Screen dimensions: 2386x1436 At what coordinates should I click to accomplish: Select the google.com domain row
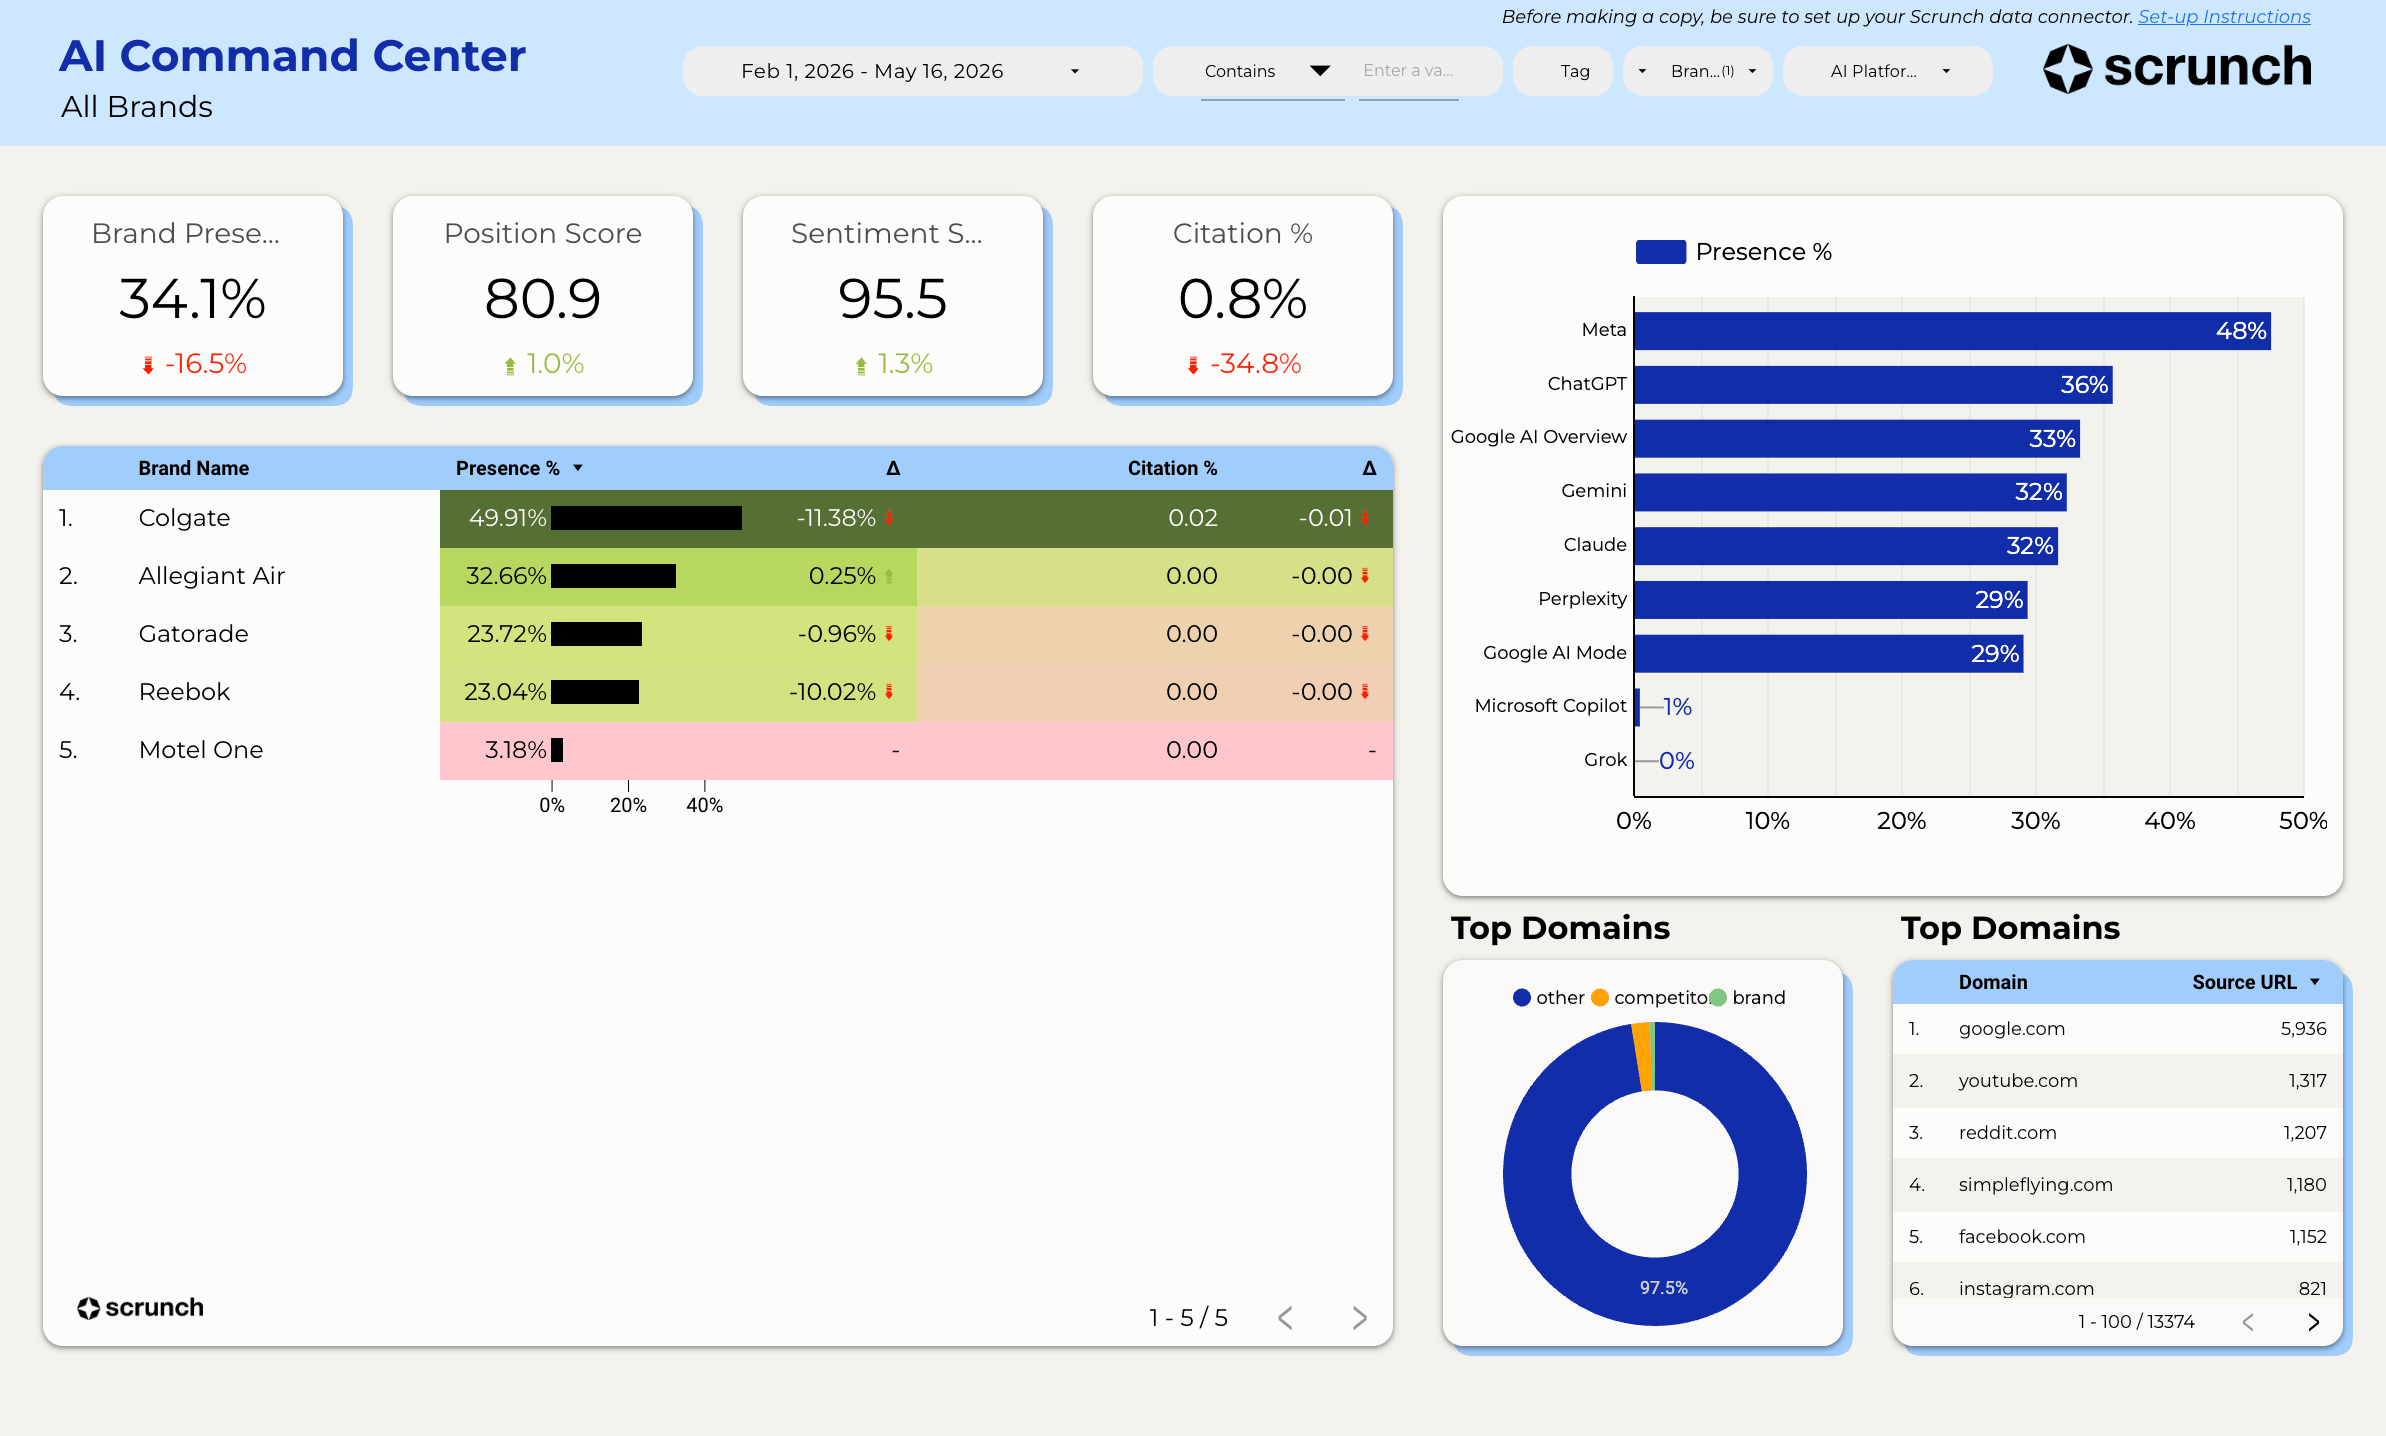tap(2118, 1029)
